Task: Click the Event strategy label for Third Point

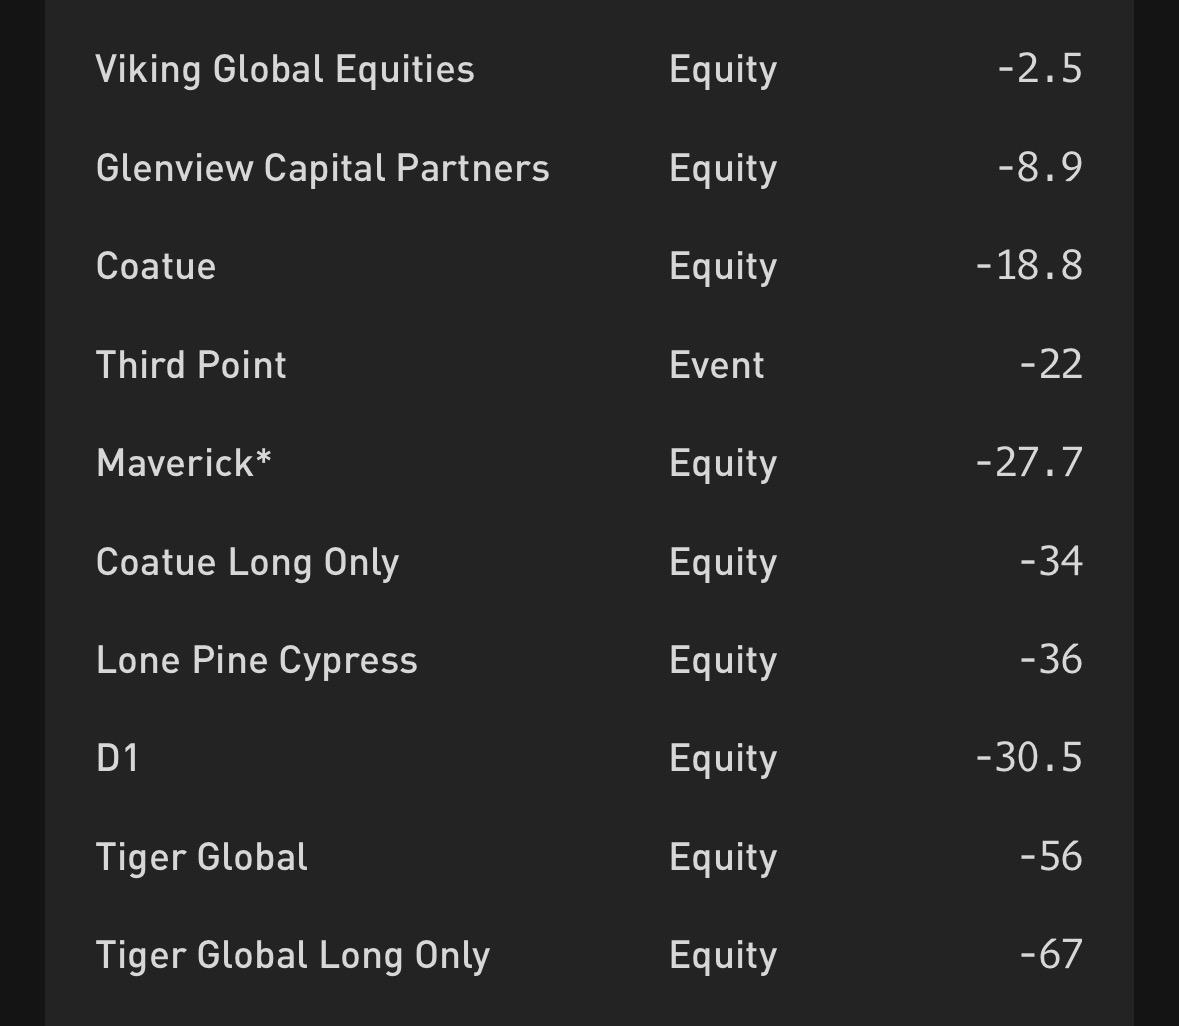Action: 716,365
